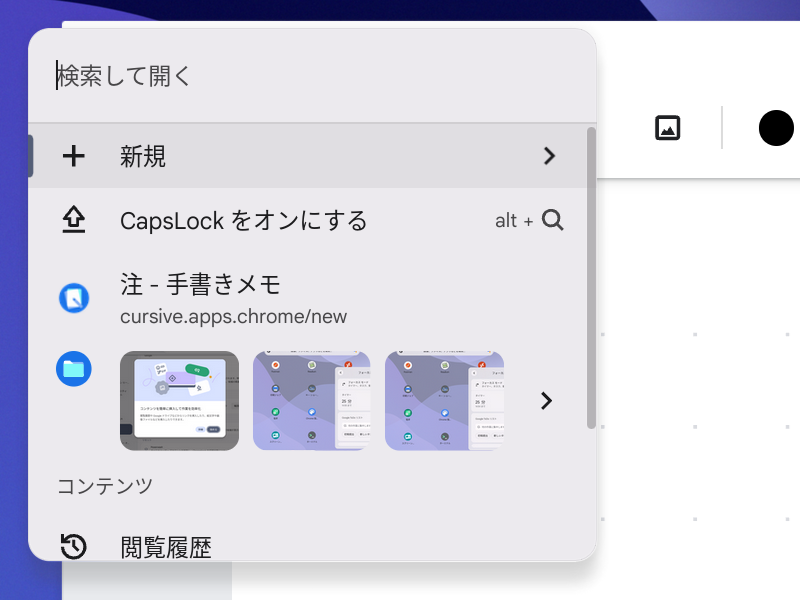Expand 新規 with its chevron arrow
800x600 pixels.
[549, 156]
